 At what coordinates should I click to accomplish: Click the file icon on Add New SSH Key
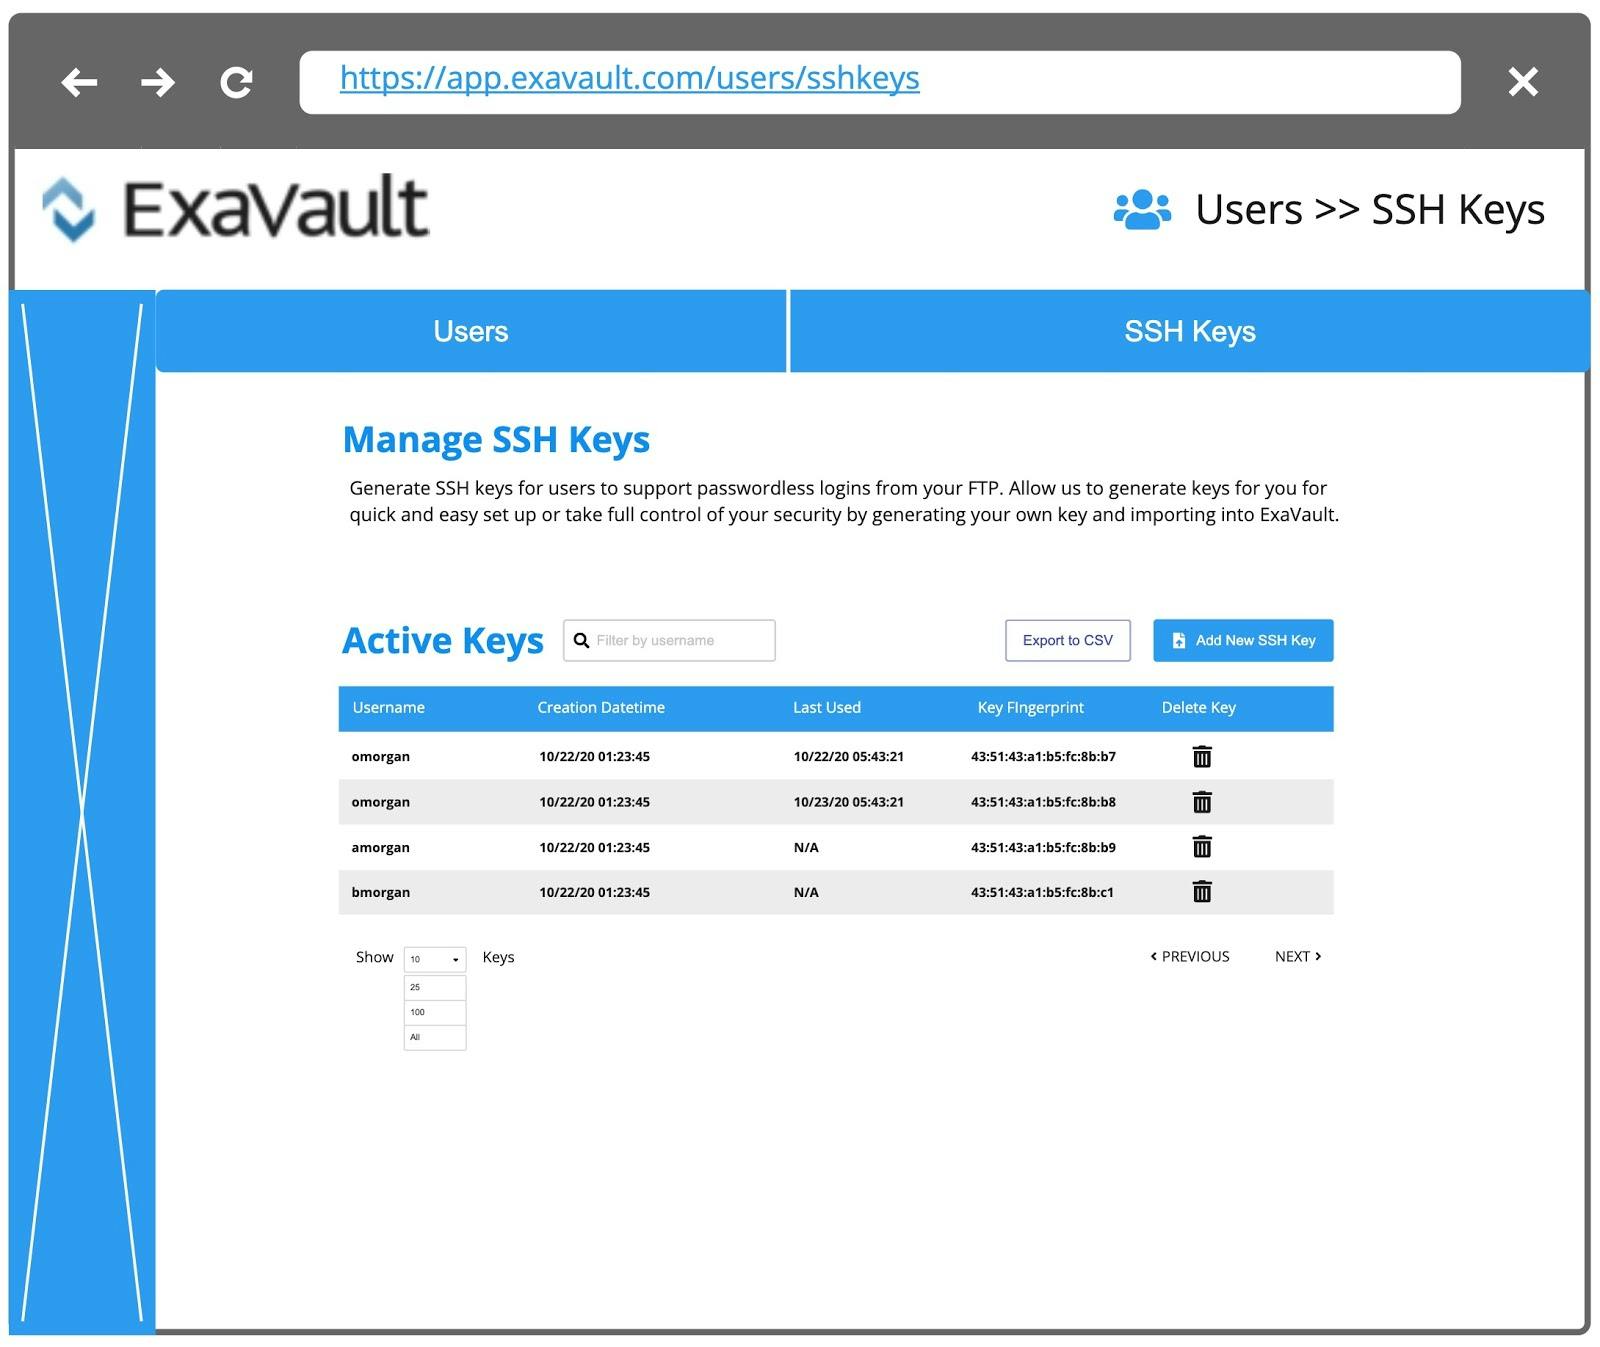(x=1179, y=640)
